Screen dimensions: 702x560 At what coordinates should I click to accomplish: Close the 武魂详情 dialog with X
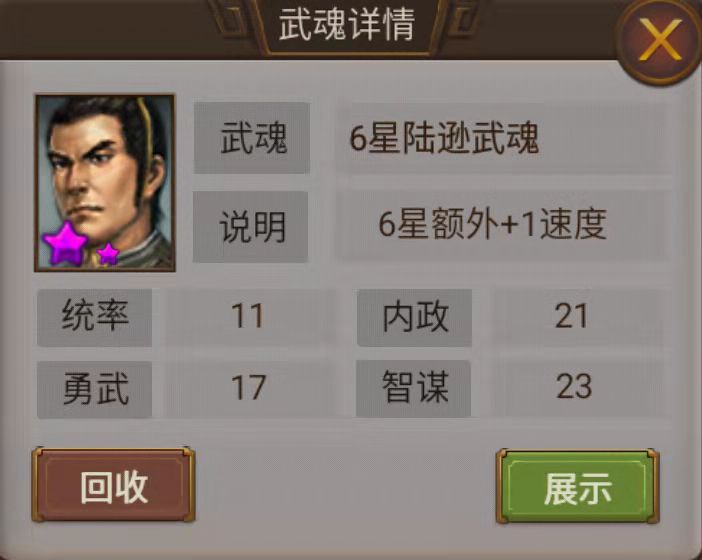(x=659, y=39)
